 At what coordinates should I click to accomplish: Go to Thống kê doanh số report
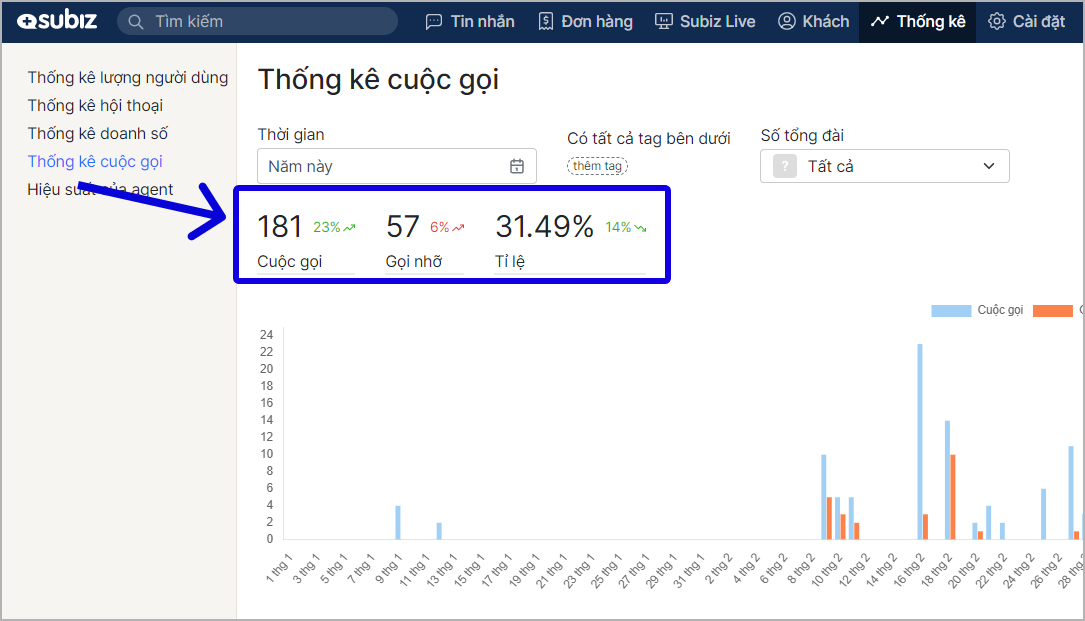(97, 133)
